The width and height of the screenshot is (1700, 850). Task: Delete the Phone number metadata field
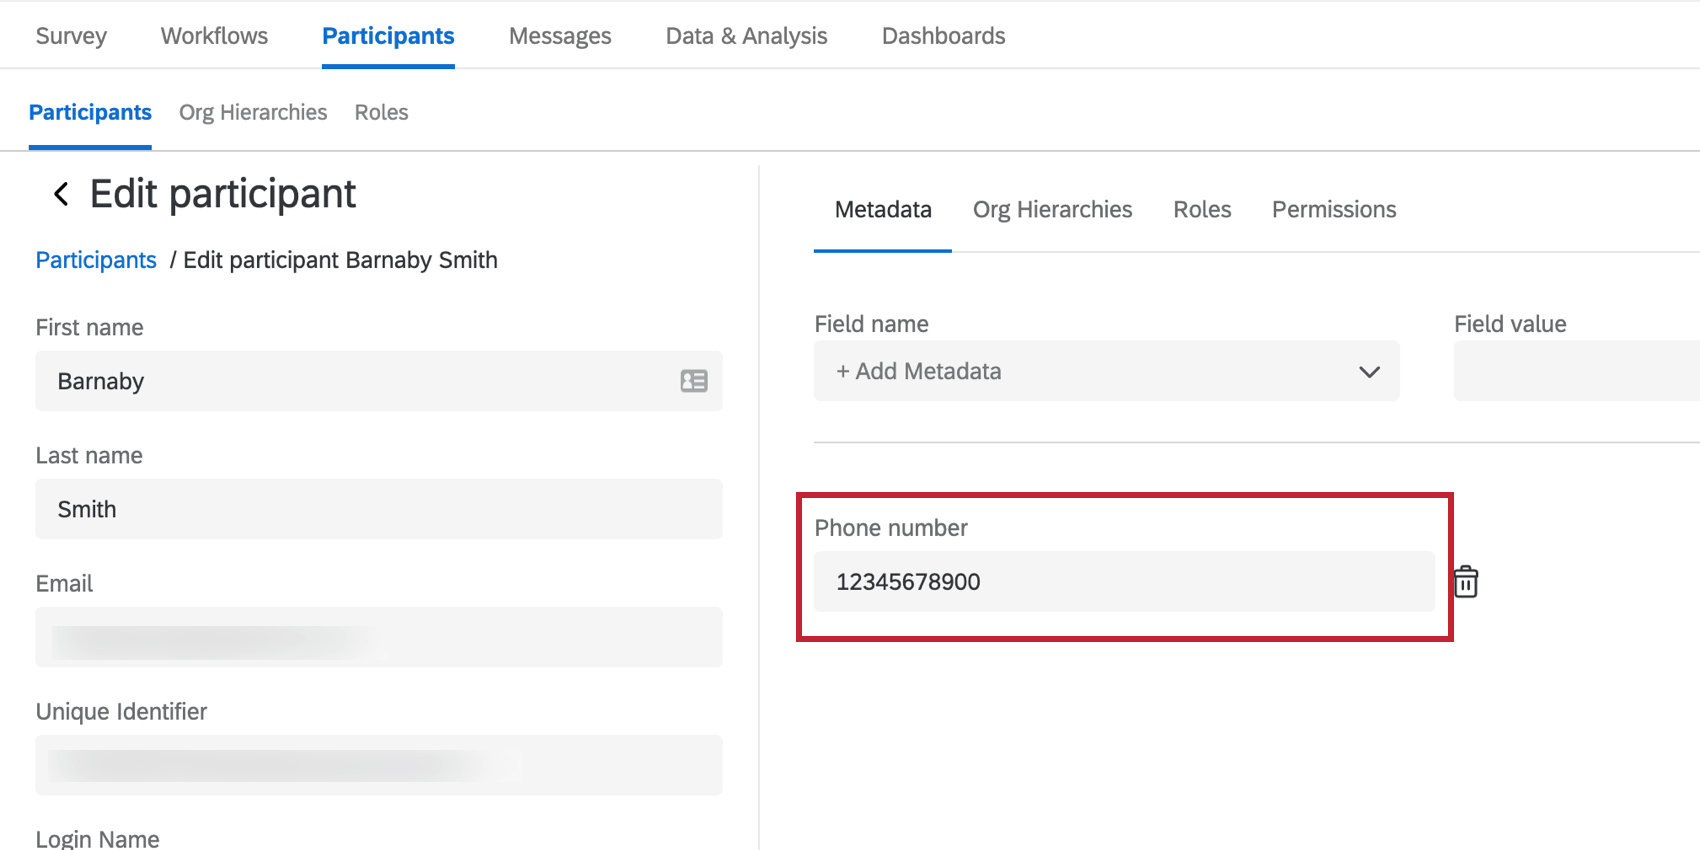pos(1465,582)
